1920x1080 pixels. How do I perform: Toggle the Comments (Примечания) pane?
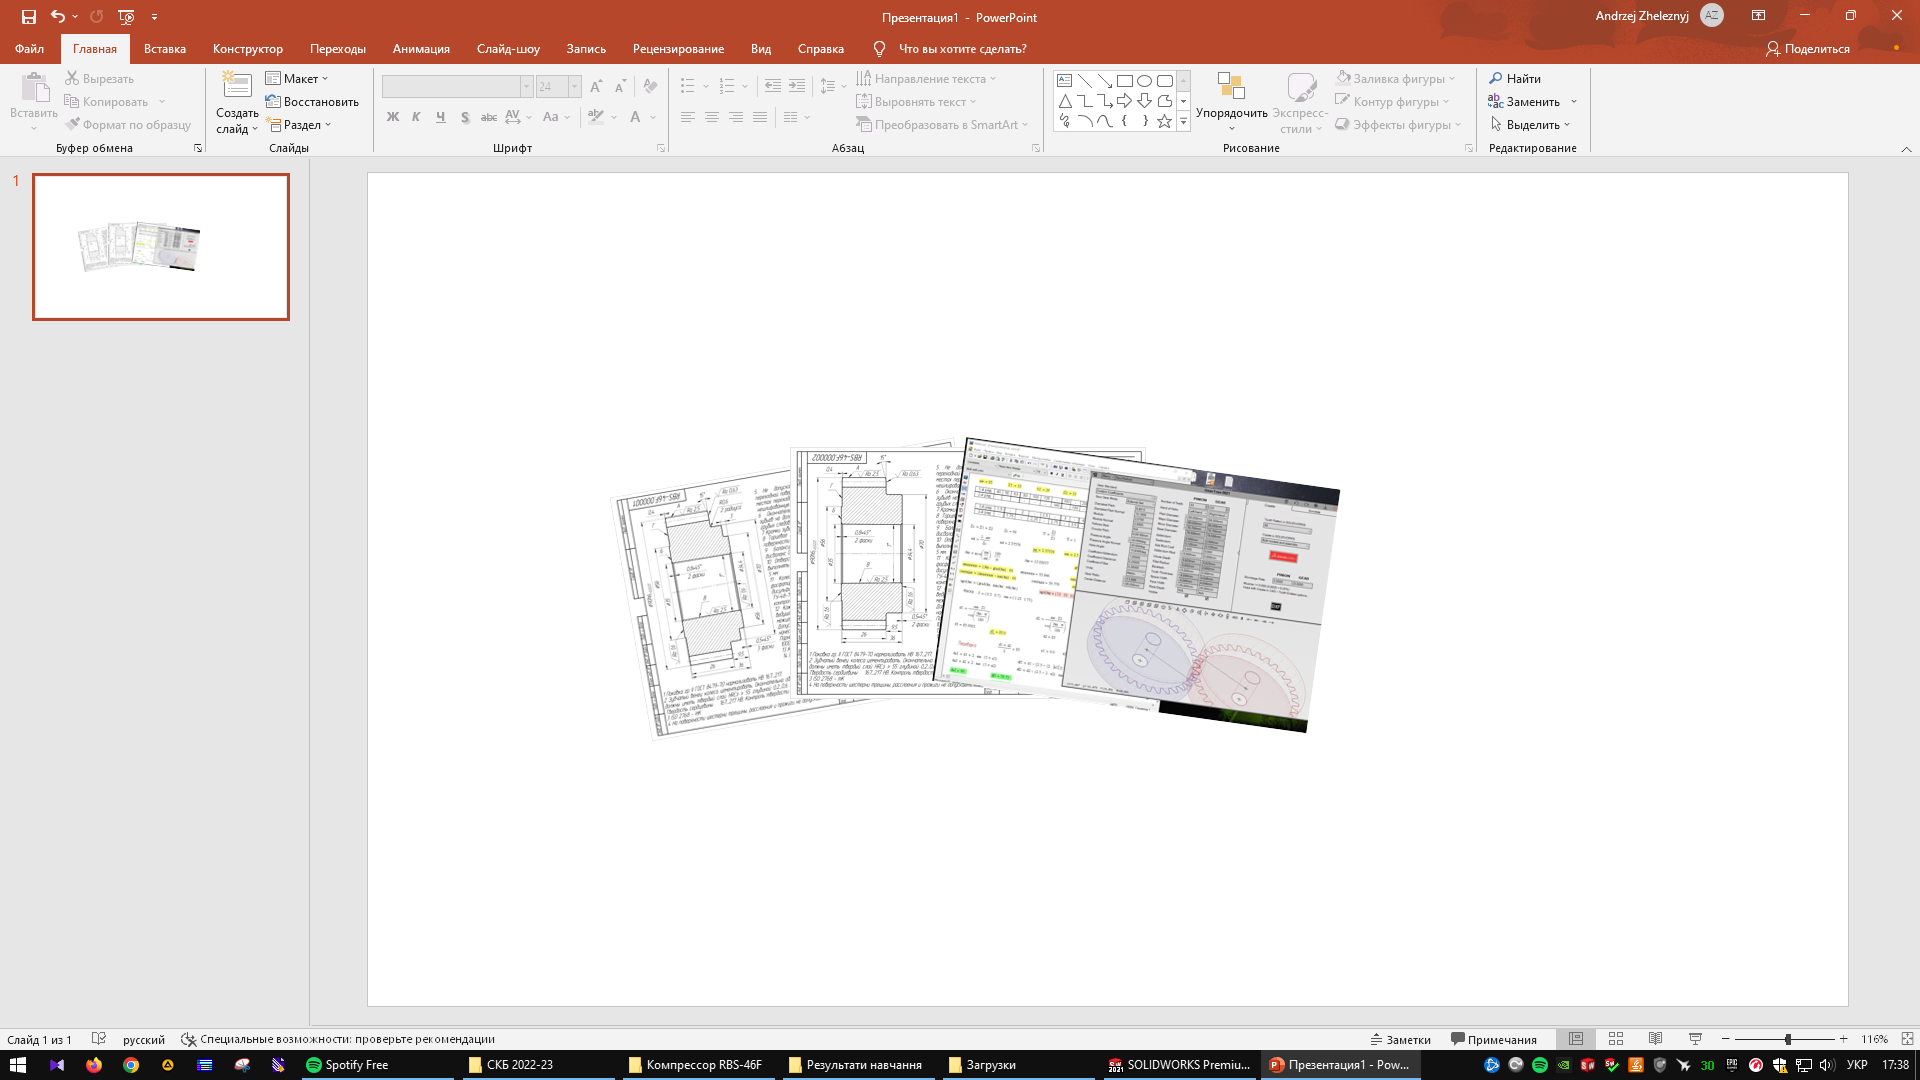point(1494,1039)
